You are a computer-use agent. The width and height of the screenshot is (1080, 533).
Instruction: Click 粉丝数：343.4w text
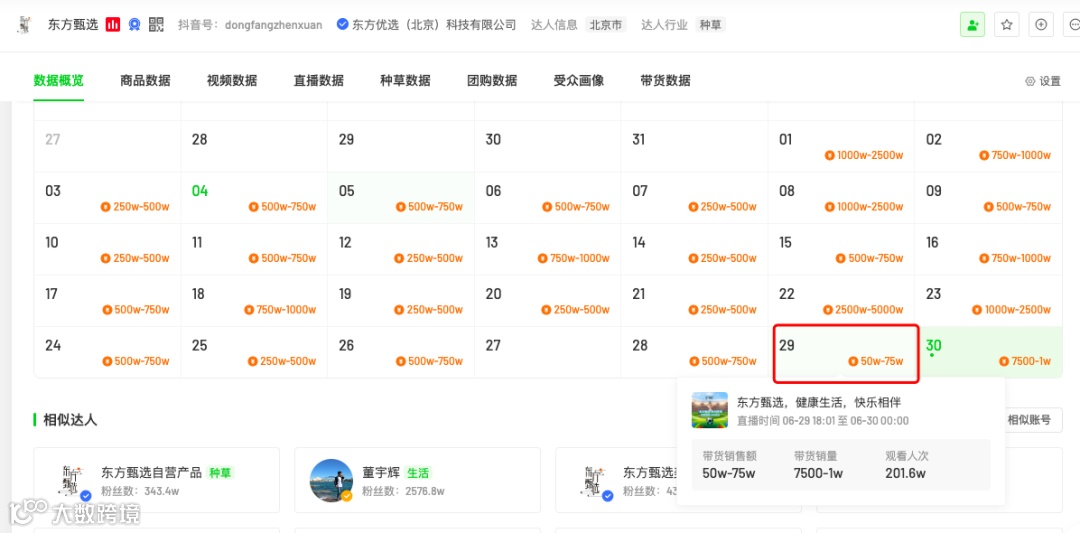click(140, 491)
